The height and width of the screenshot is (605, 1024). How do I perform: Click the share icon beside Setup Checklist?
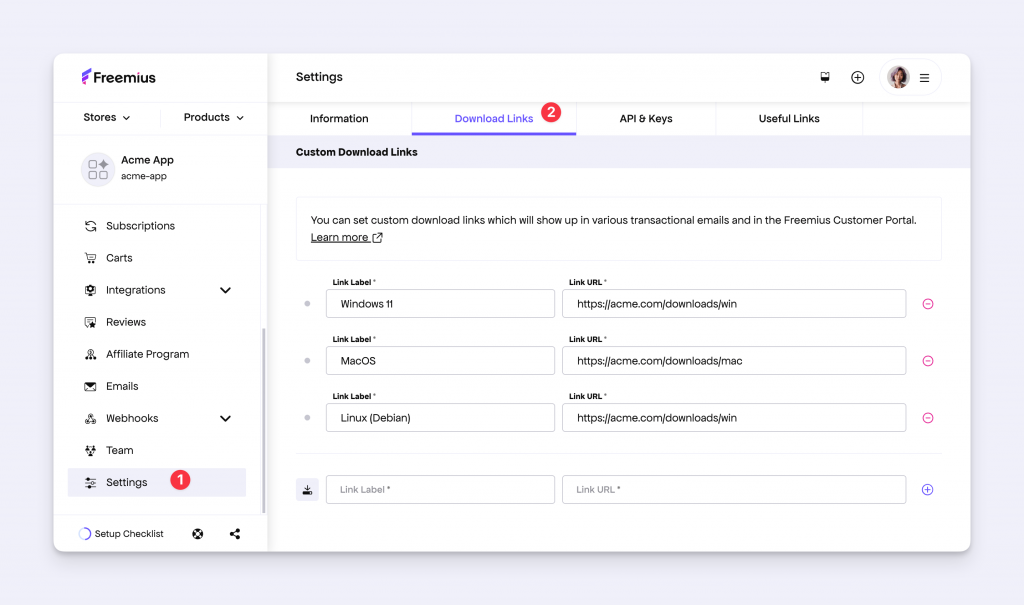click(x=234, y=533)
